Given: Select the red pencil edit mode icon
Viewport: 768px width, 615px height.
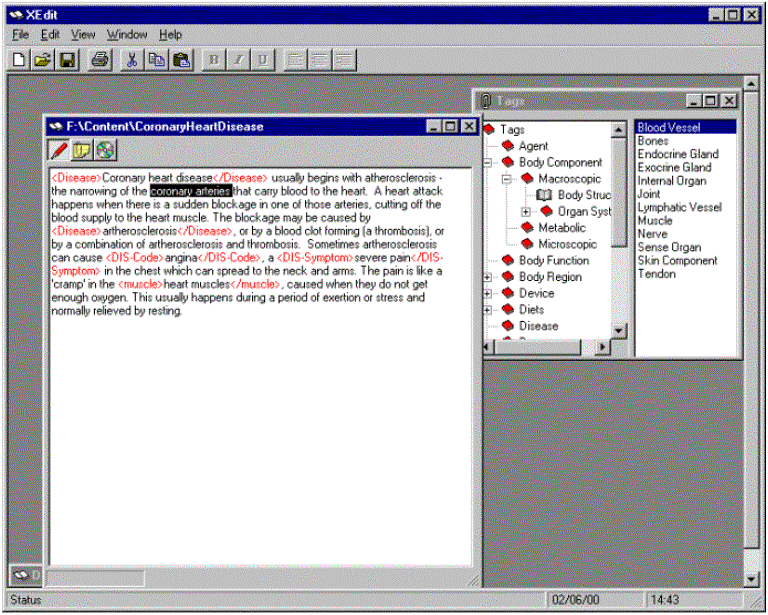Looking at the screenshot, I should [60, 151].
